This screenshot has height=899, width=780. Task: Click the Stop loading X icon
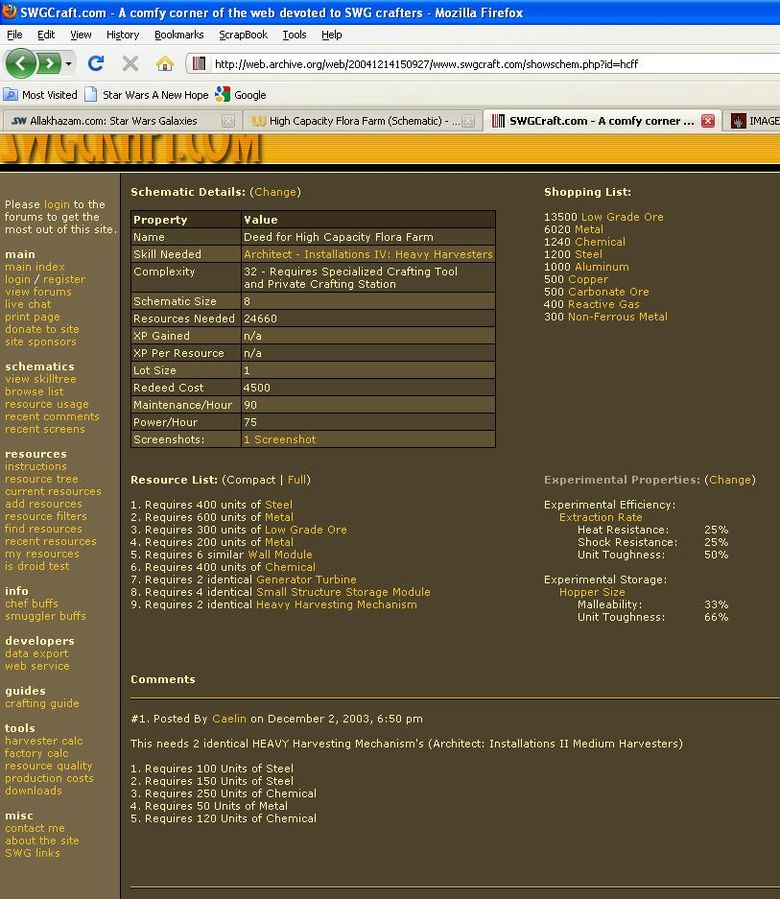130,64
